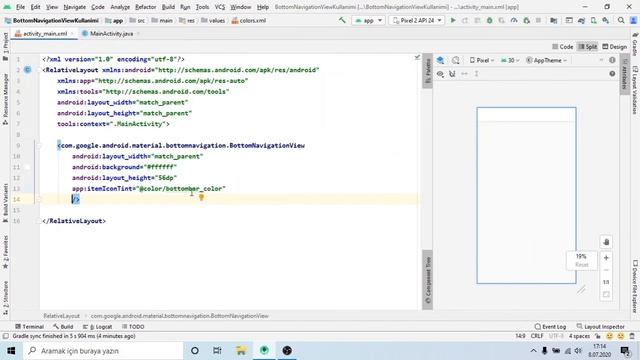The height and width of the screenshot is (360, 640).
Task: Click the memory indicator trash icon
Action: [x=632, y=336]
